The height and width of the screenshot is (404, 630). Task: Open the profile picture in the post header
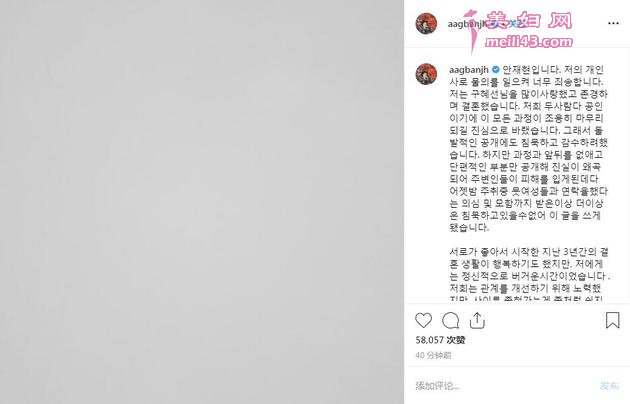coord(426,23)
